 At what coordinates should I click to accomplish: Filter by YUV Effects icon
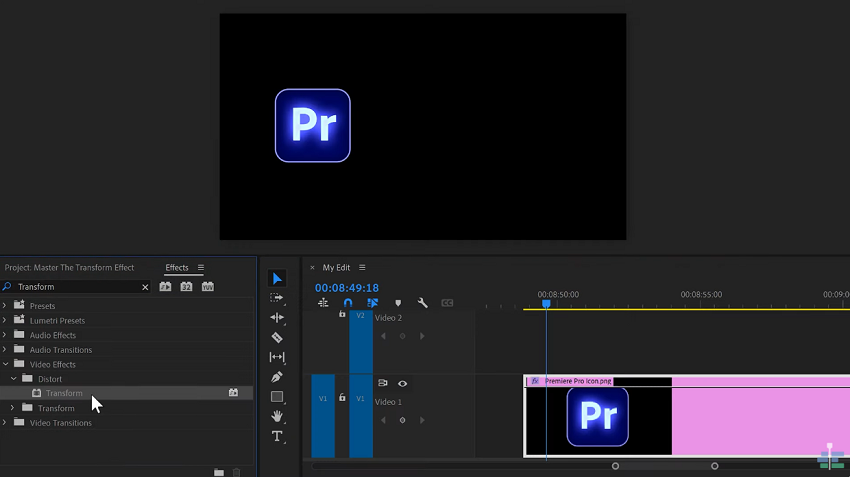[x=208, y=287]
